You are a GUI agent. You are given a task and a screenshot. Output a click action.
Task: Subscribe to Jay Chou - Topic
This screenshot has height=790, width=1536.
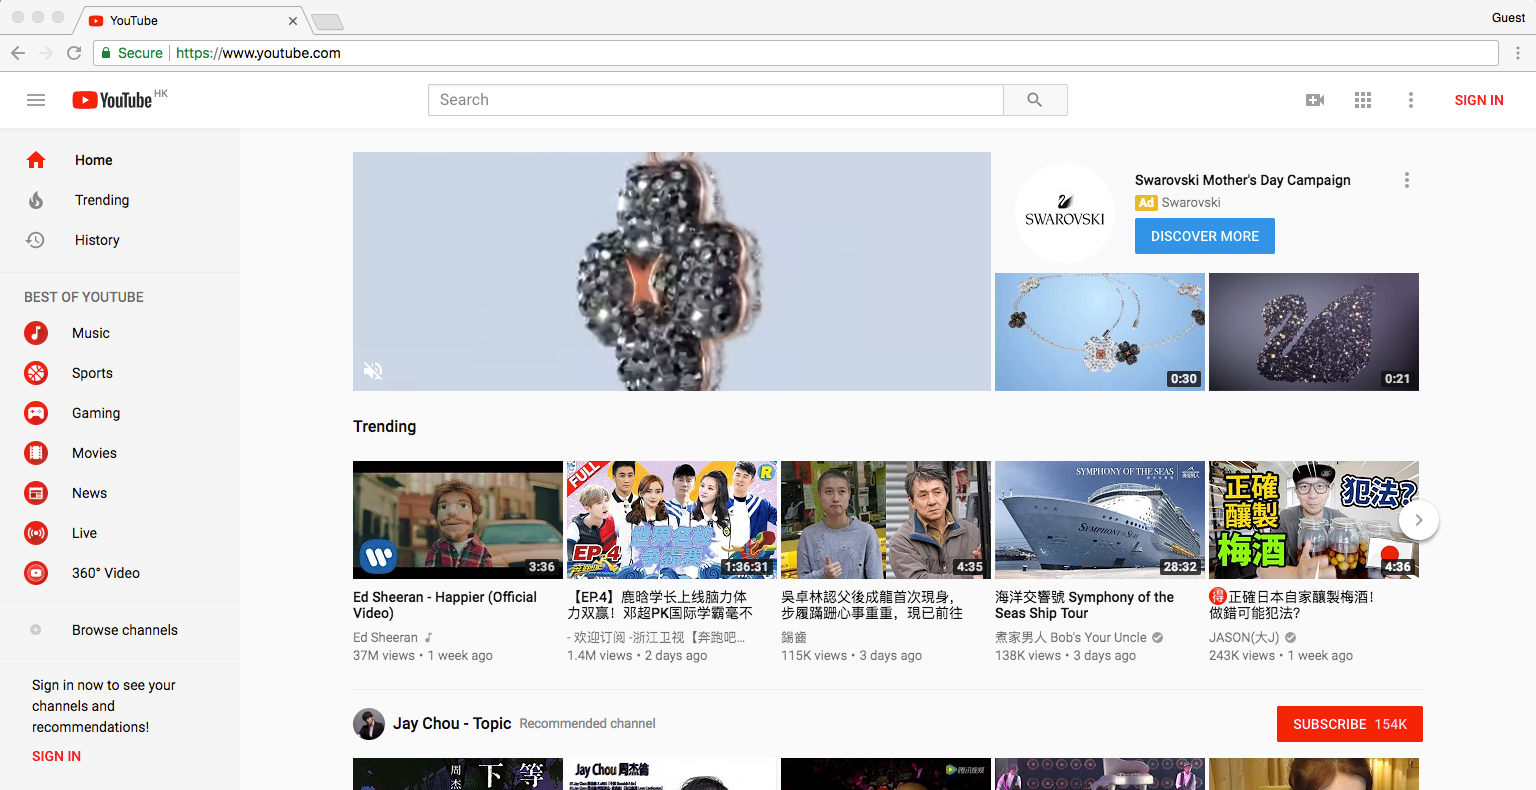click(x=1350, y=724)
